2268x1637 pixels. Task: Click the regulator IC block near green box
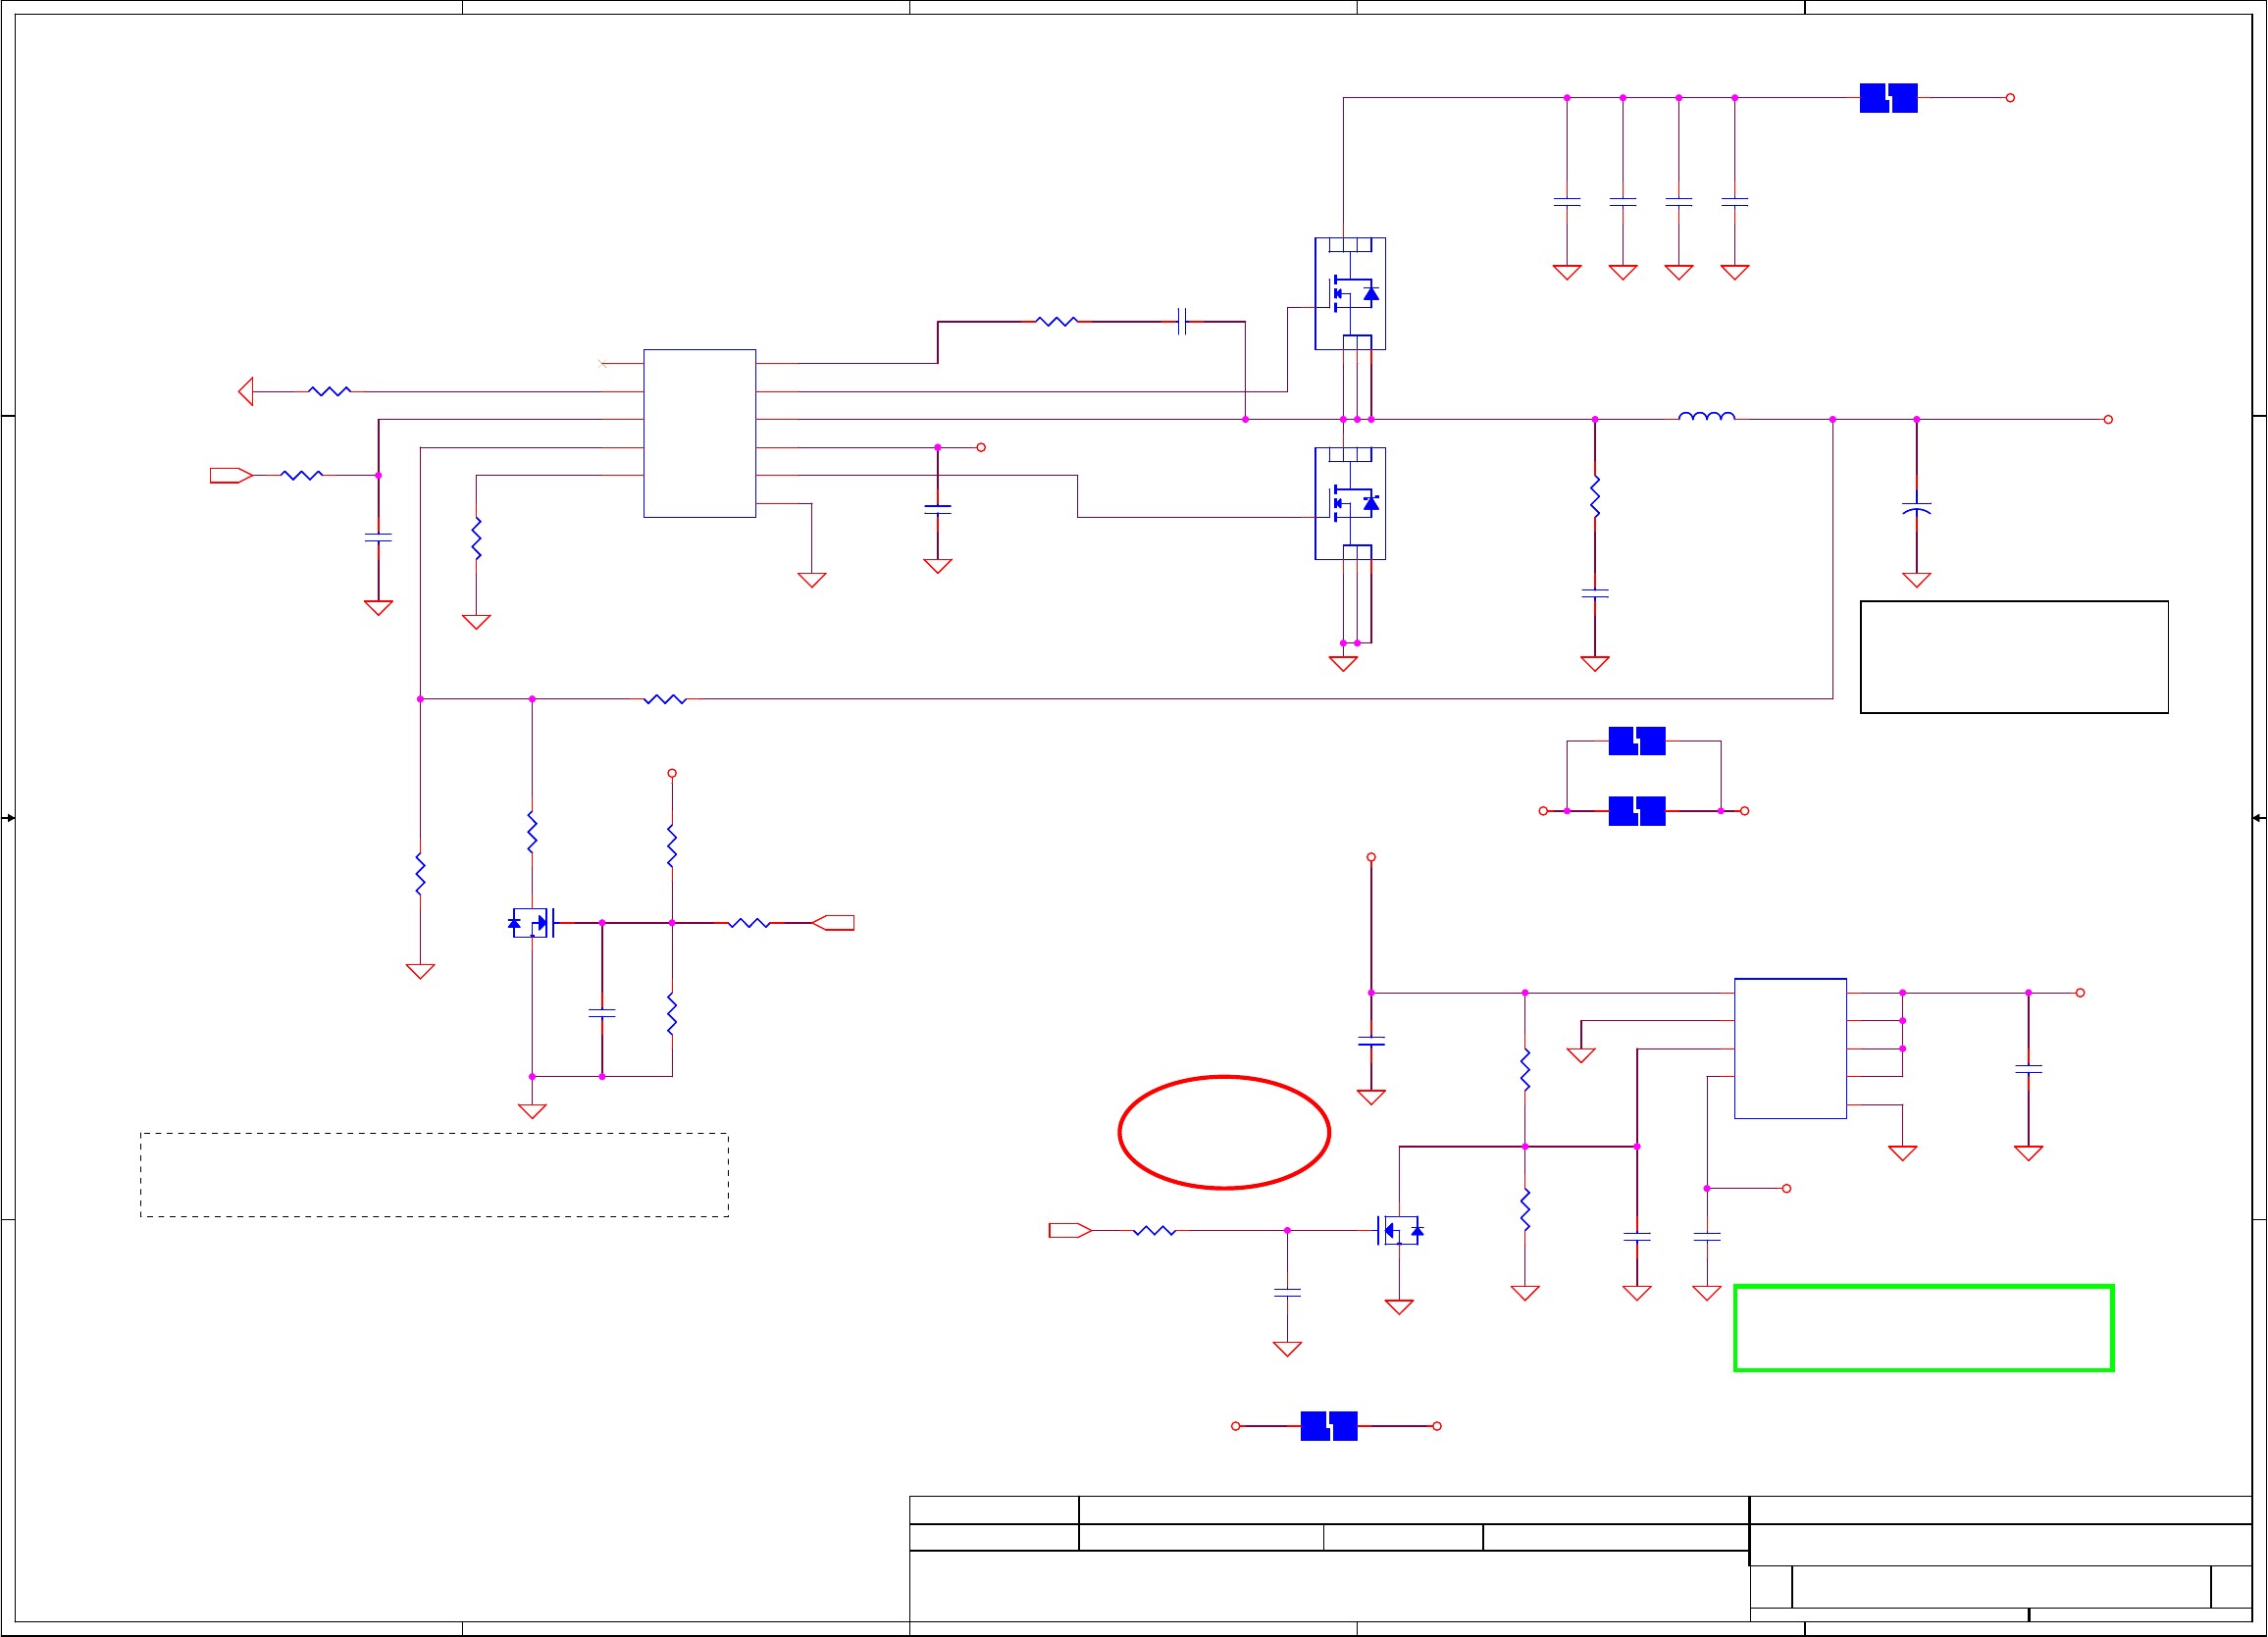[x=1790, y=1048]
